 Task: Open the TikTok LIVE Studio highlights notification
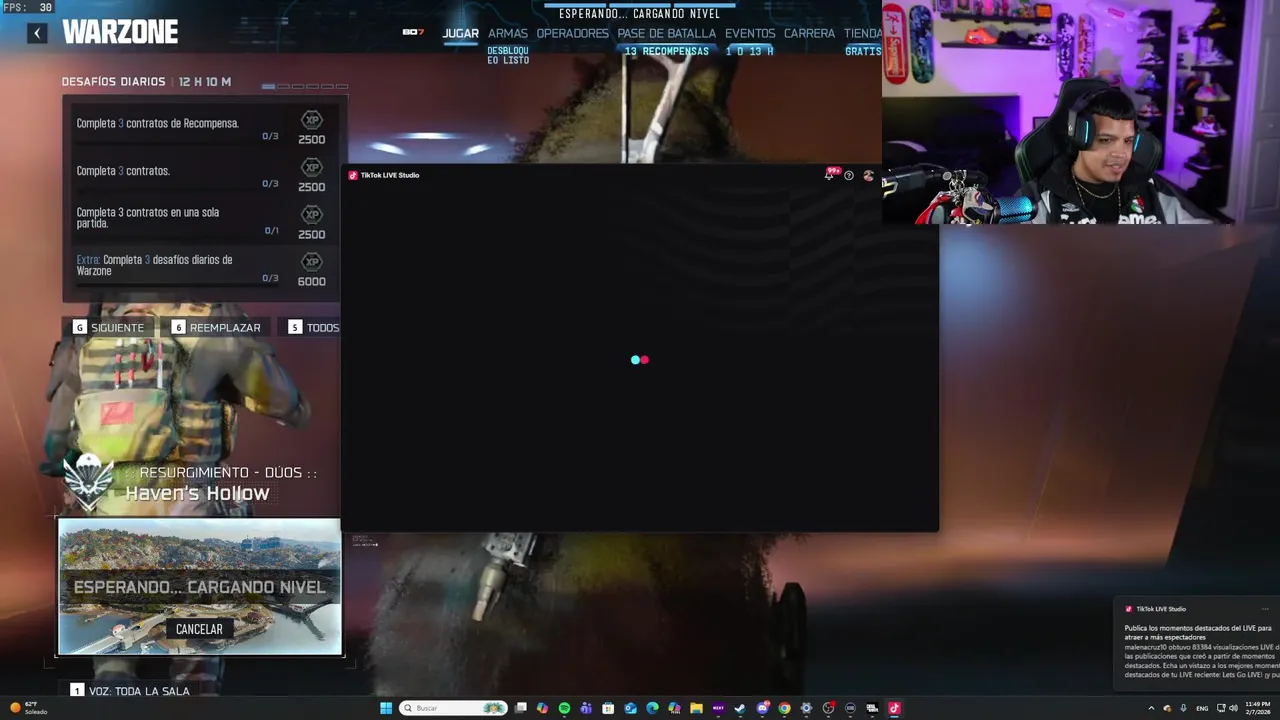coord(1198,645)
